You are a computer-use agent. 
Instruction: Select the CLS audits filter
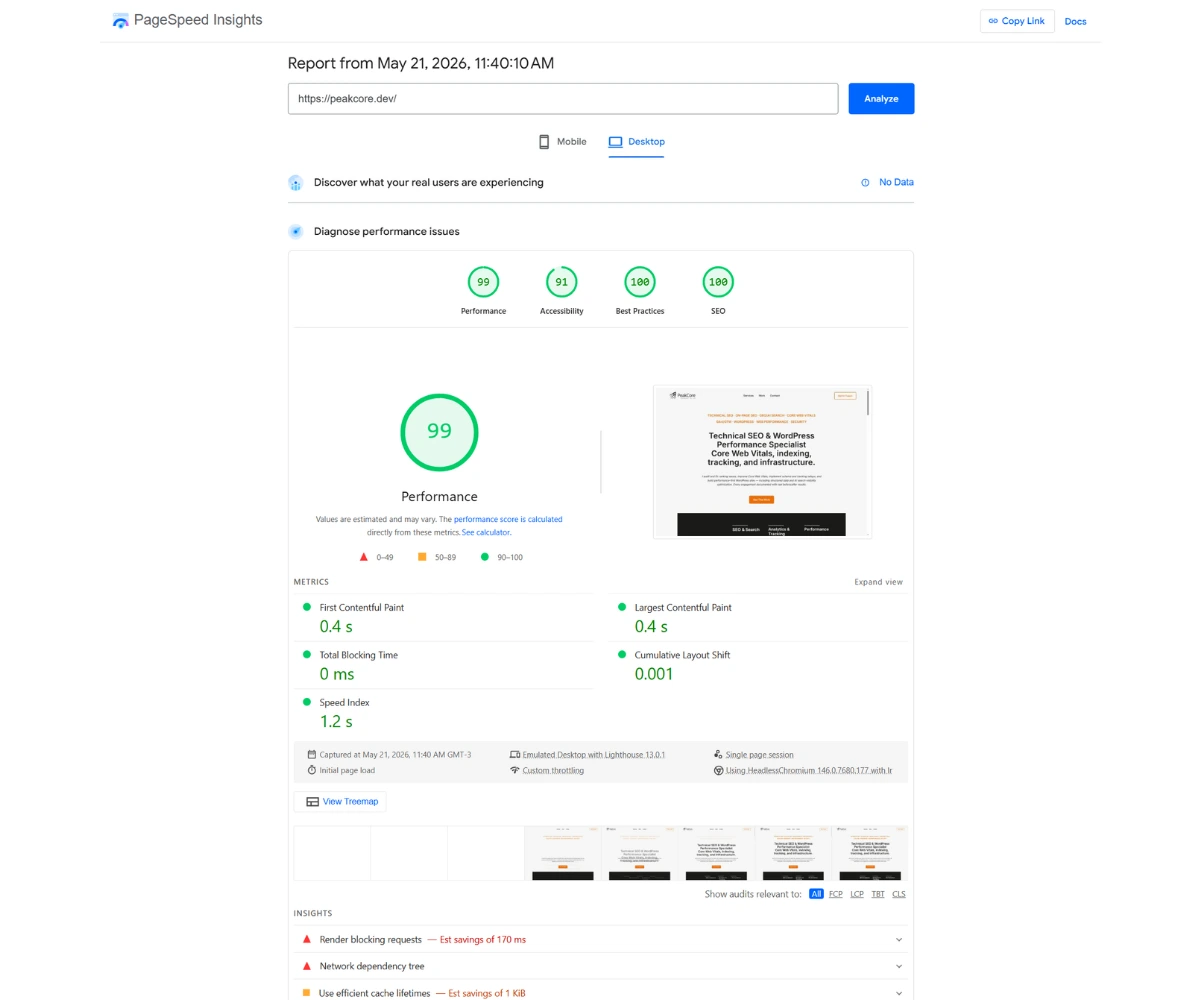pyautogui.click(x=899, y=894)
